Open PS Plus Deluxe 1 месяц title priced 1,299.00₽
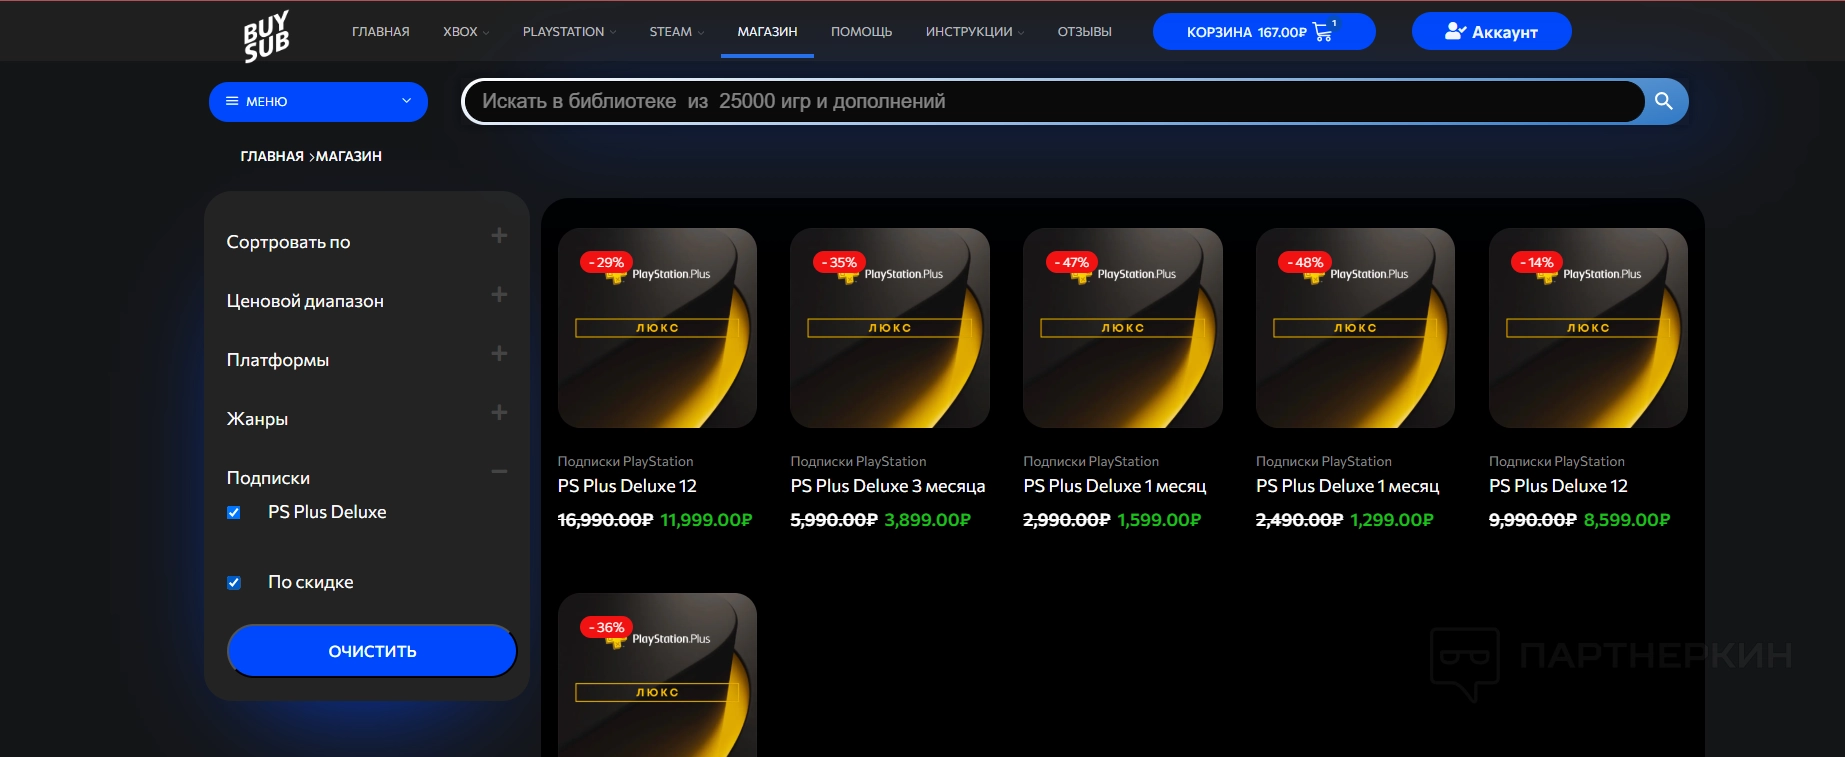1845x757 pixels. (1348, 486)
